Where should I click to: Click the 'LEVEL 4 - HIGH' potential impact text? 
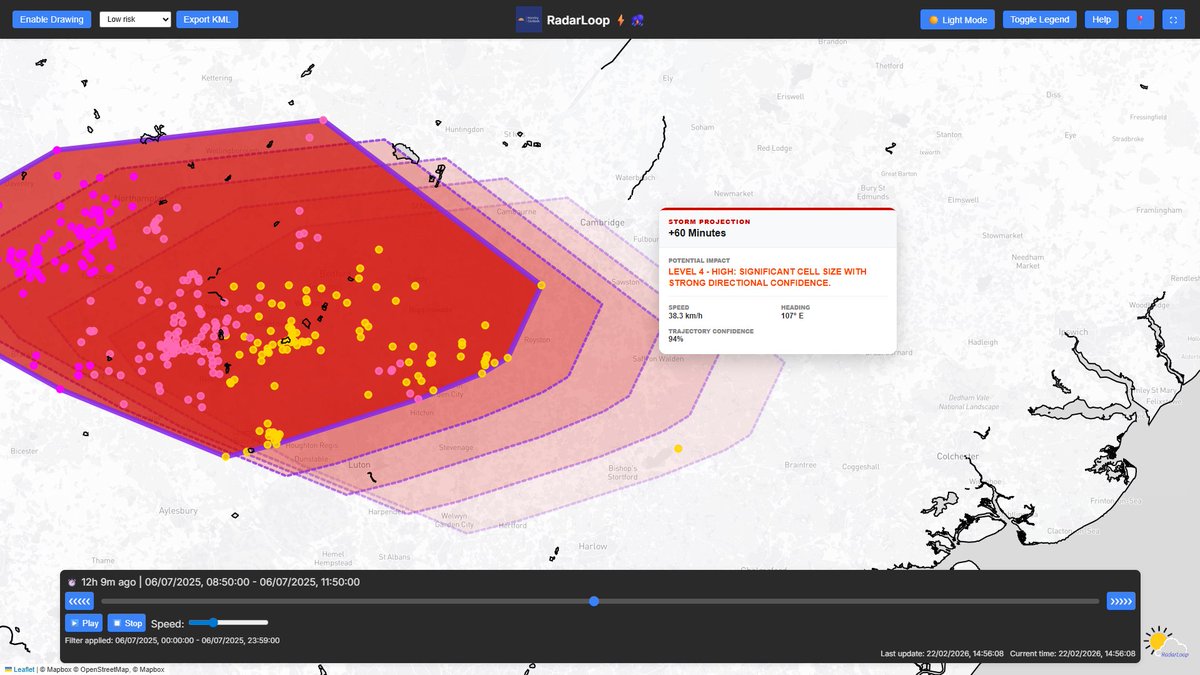tap(768, 277)
